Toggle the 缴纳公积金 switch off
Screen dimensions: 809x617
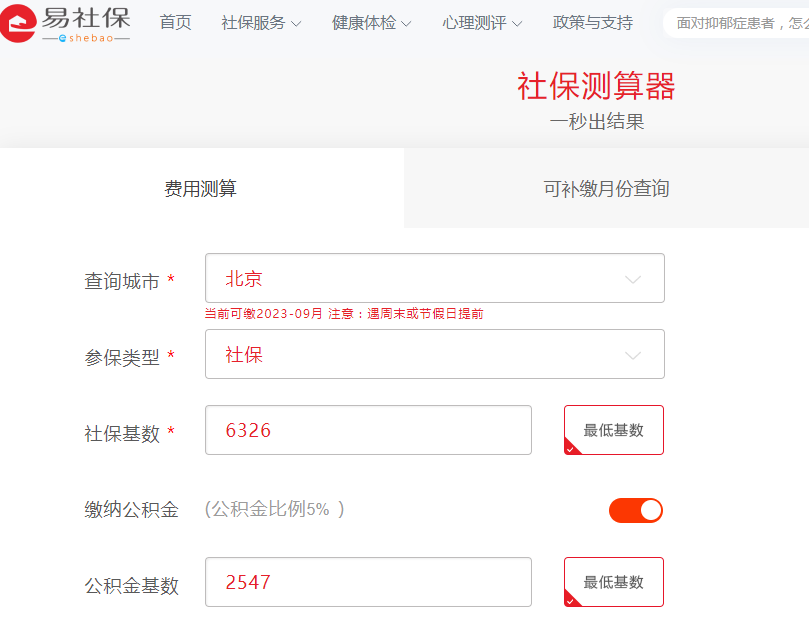tap(636, 510)
